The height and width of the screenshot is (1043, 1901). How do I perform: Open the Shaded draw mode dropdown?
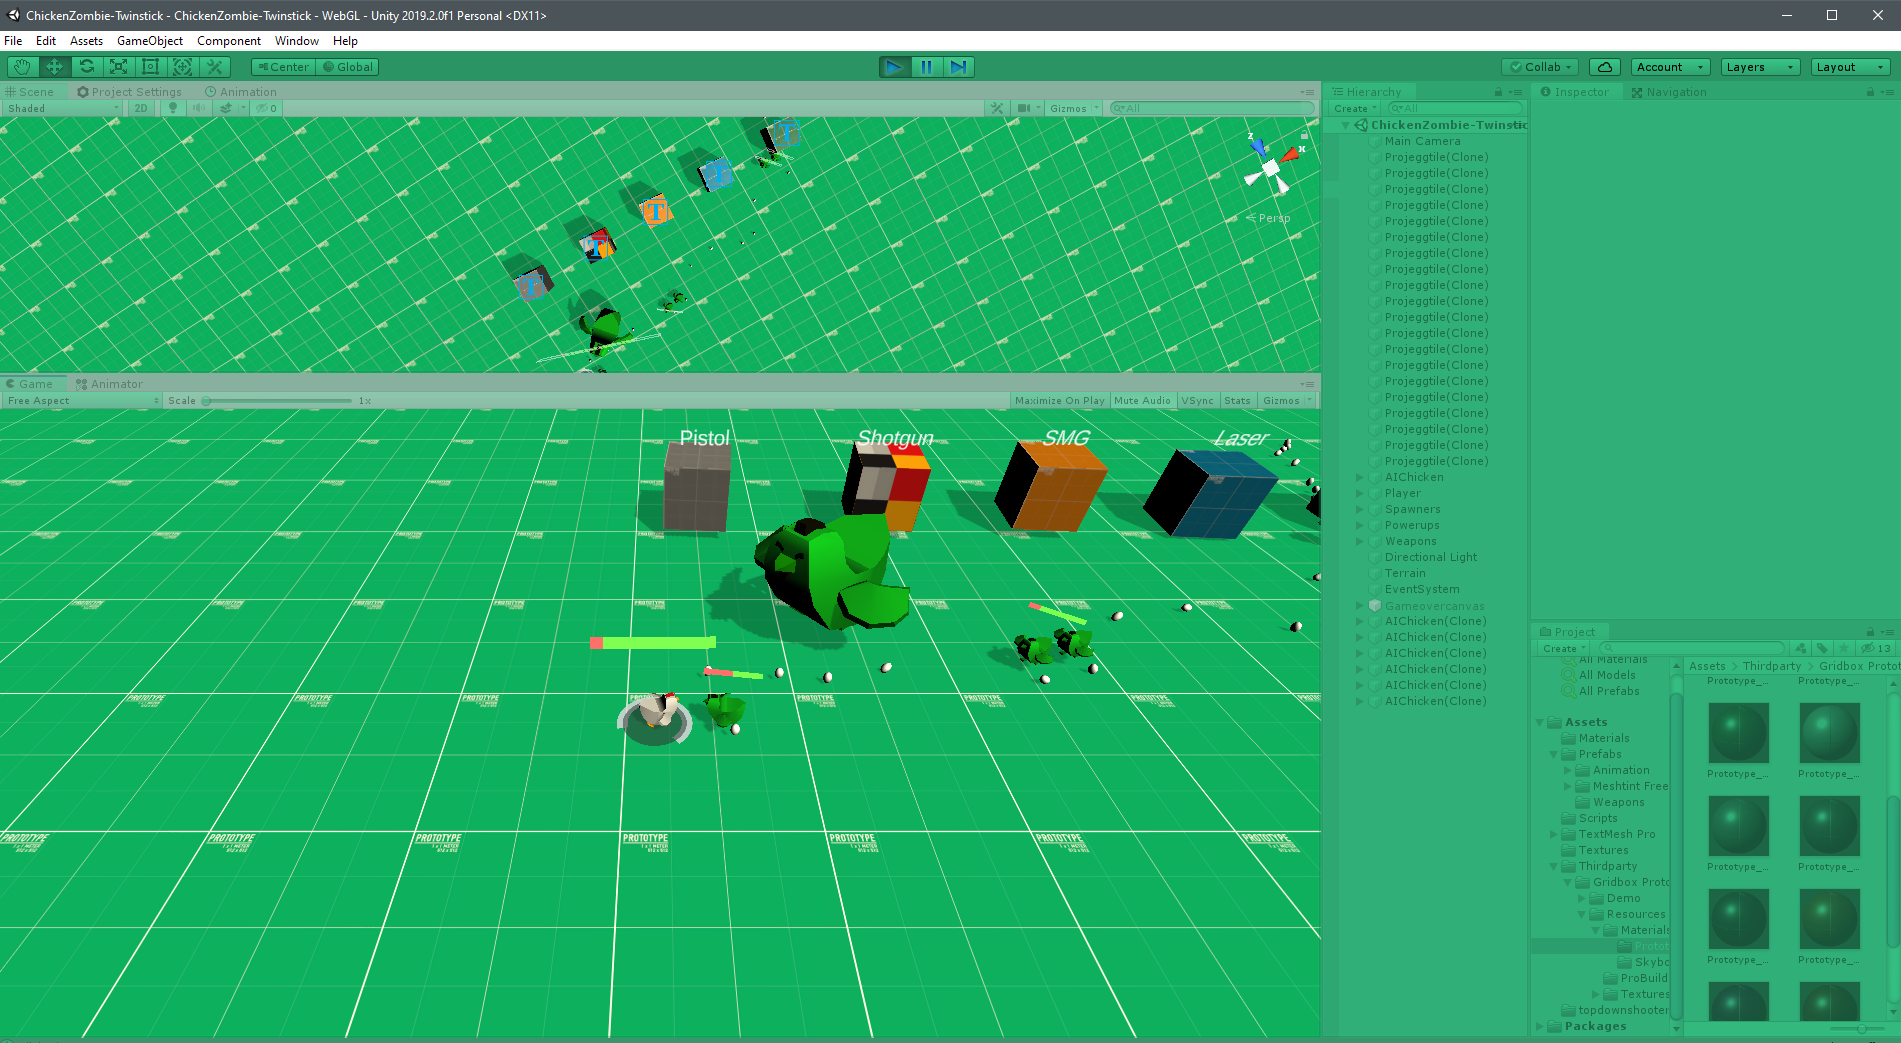click(63, 108)
